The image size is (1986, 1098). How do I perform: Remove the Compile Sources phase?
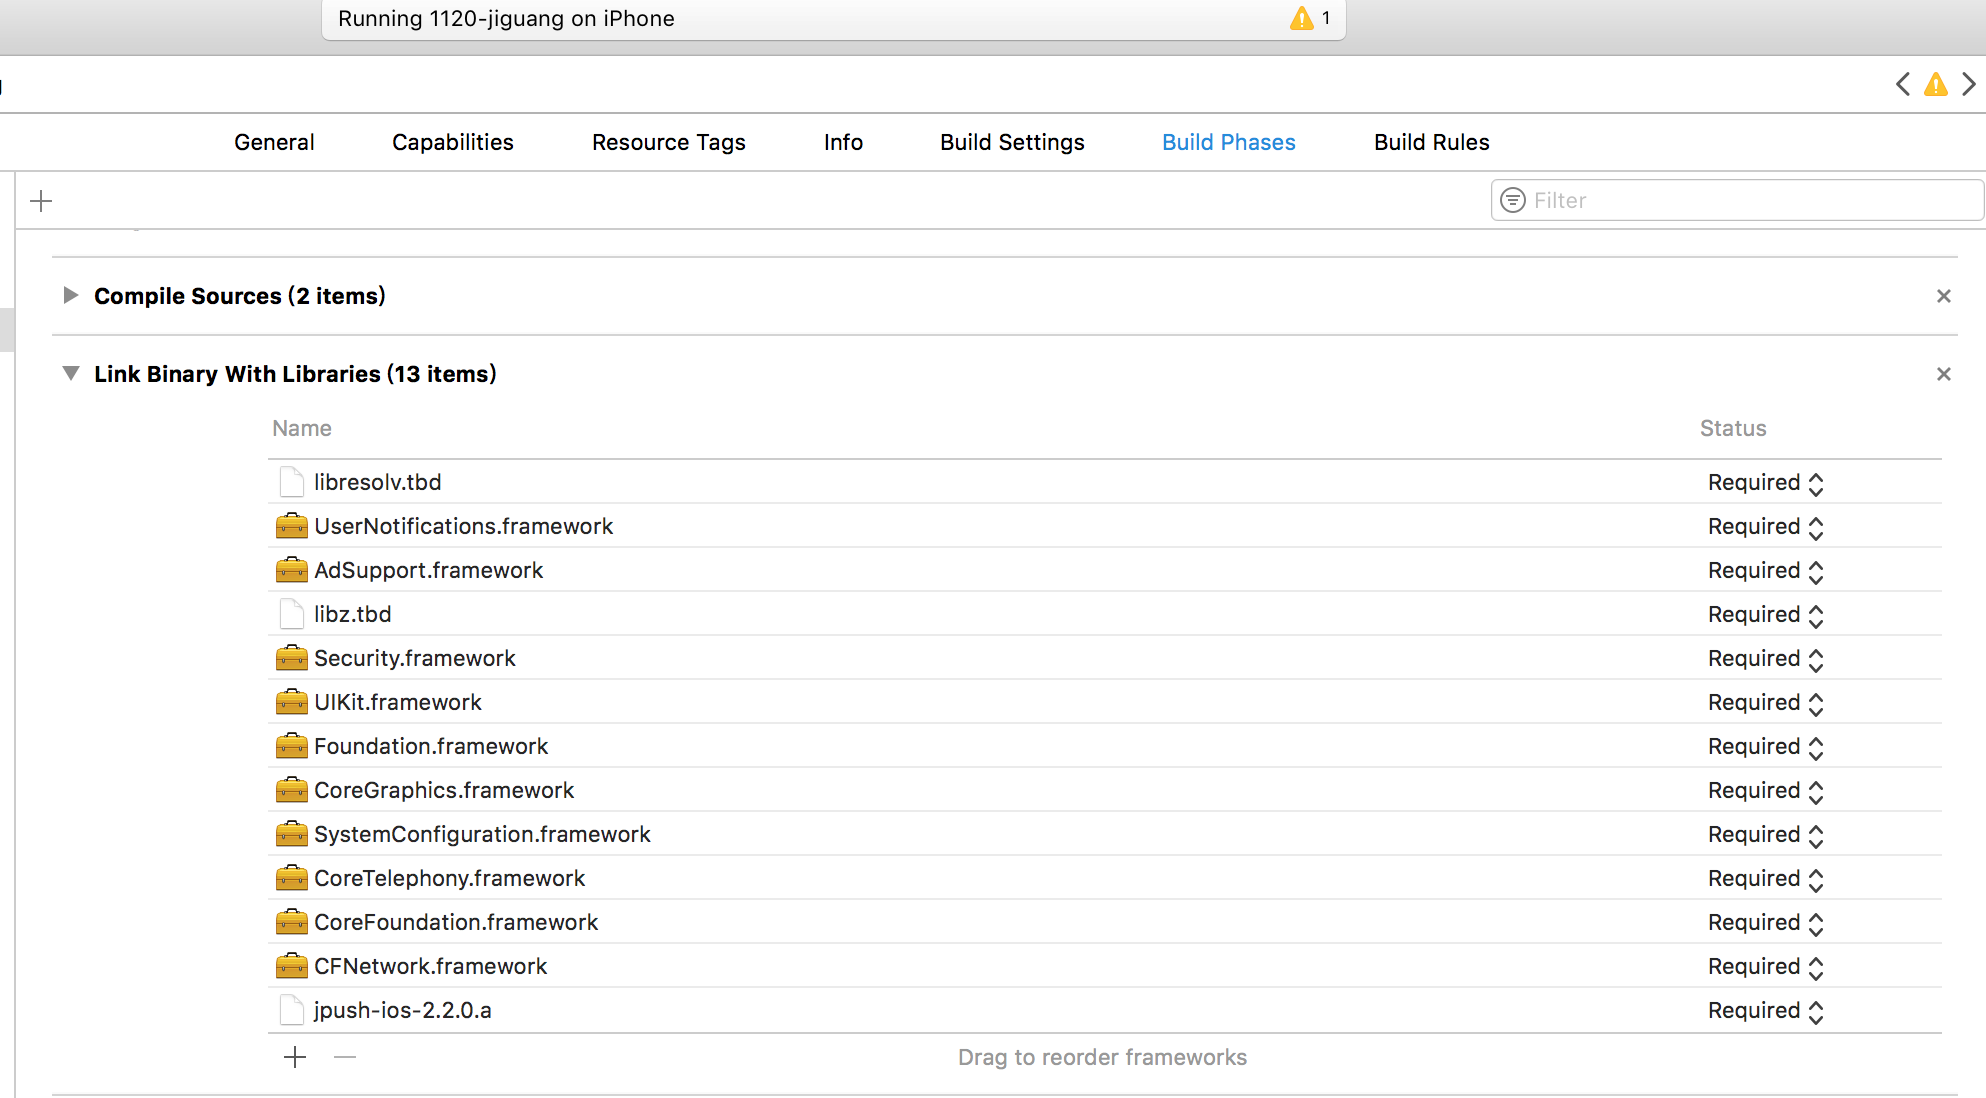1943,296
